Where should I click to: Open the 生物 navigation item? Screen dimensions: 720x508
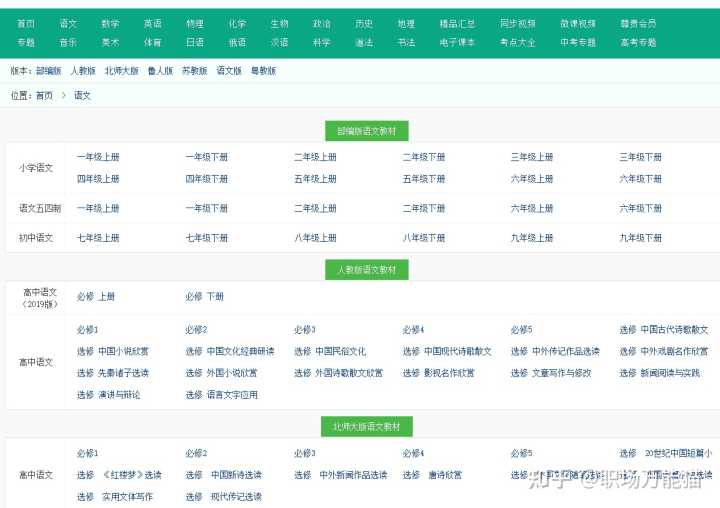pos(279,23)
